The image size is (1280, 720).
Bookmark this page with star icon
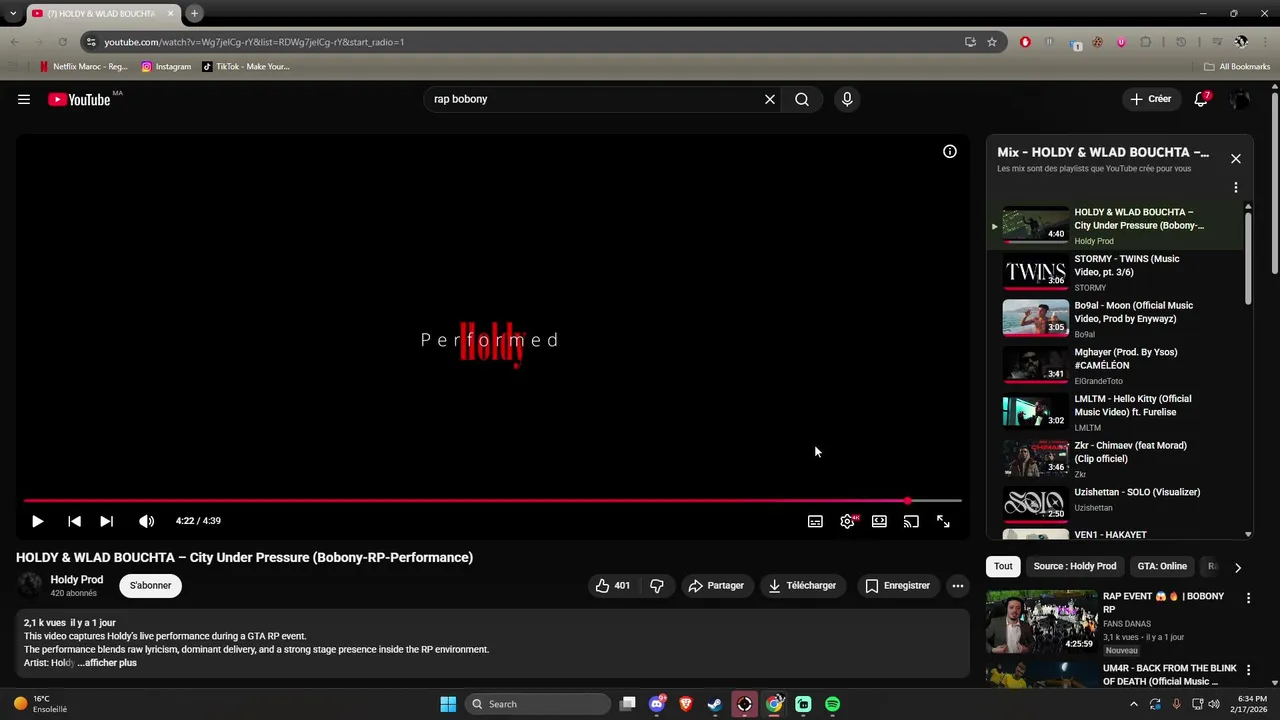point(992,42)
